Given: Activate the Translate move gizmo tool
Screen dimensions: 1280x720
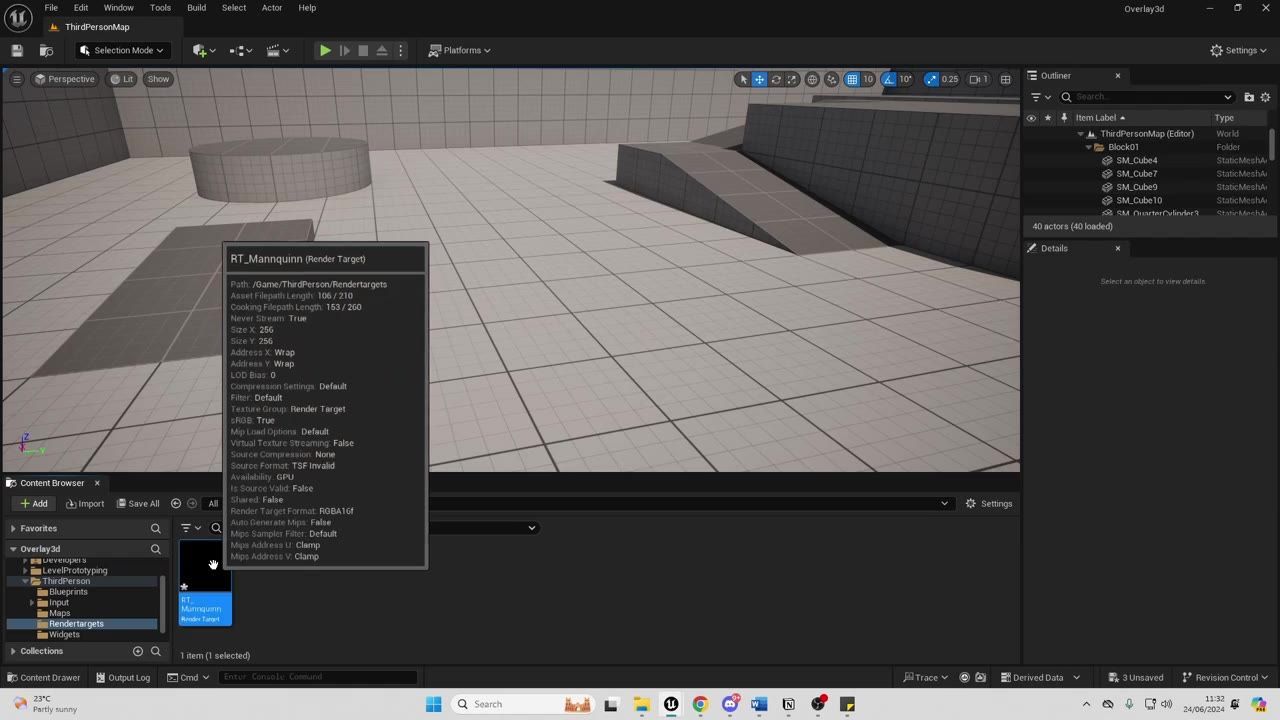Looking at the screenshot, I should (759, 79).
